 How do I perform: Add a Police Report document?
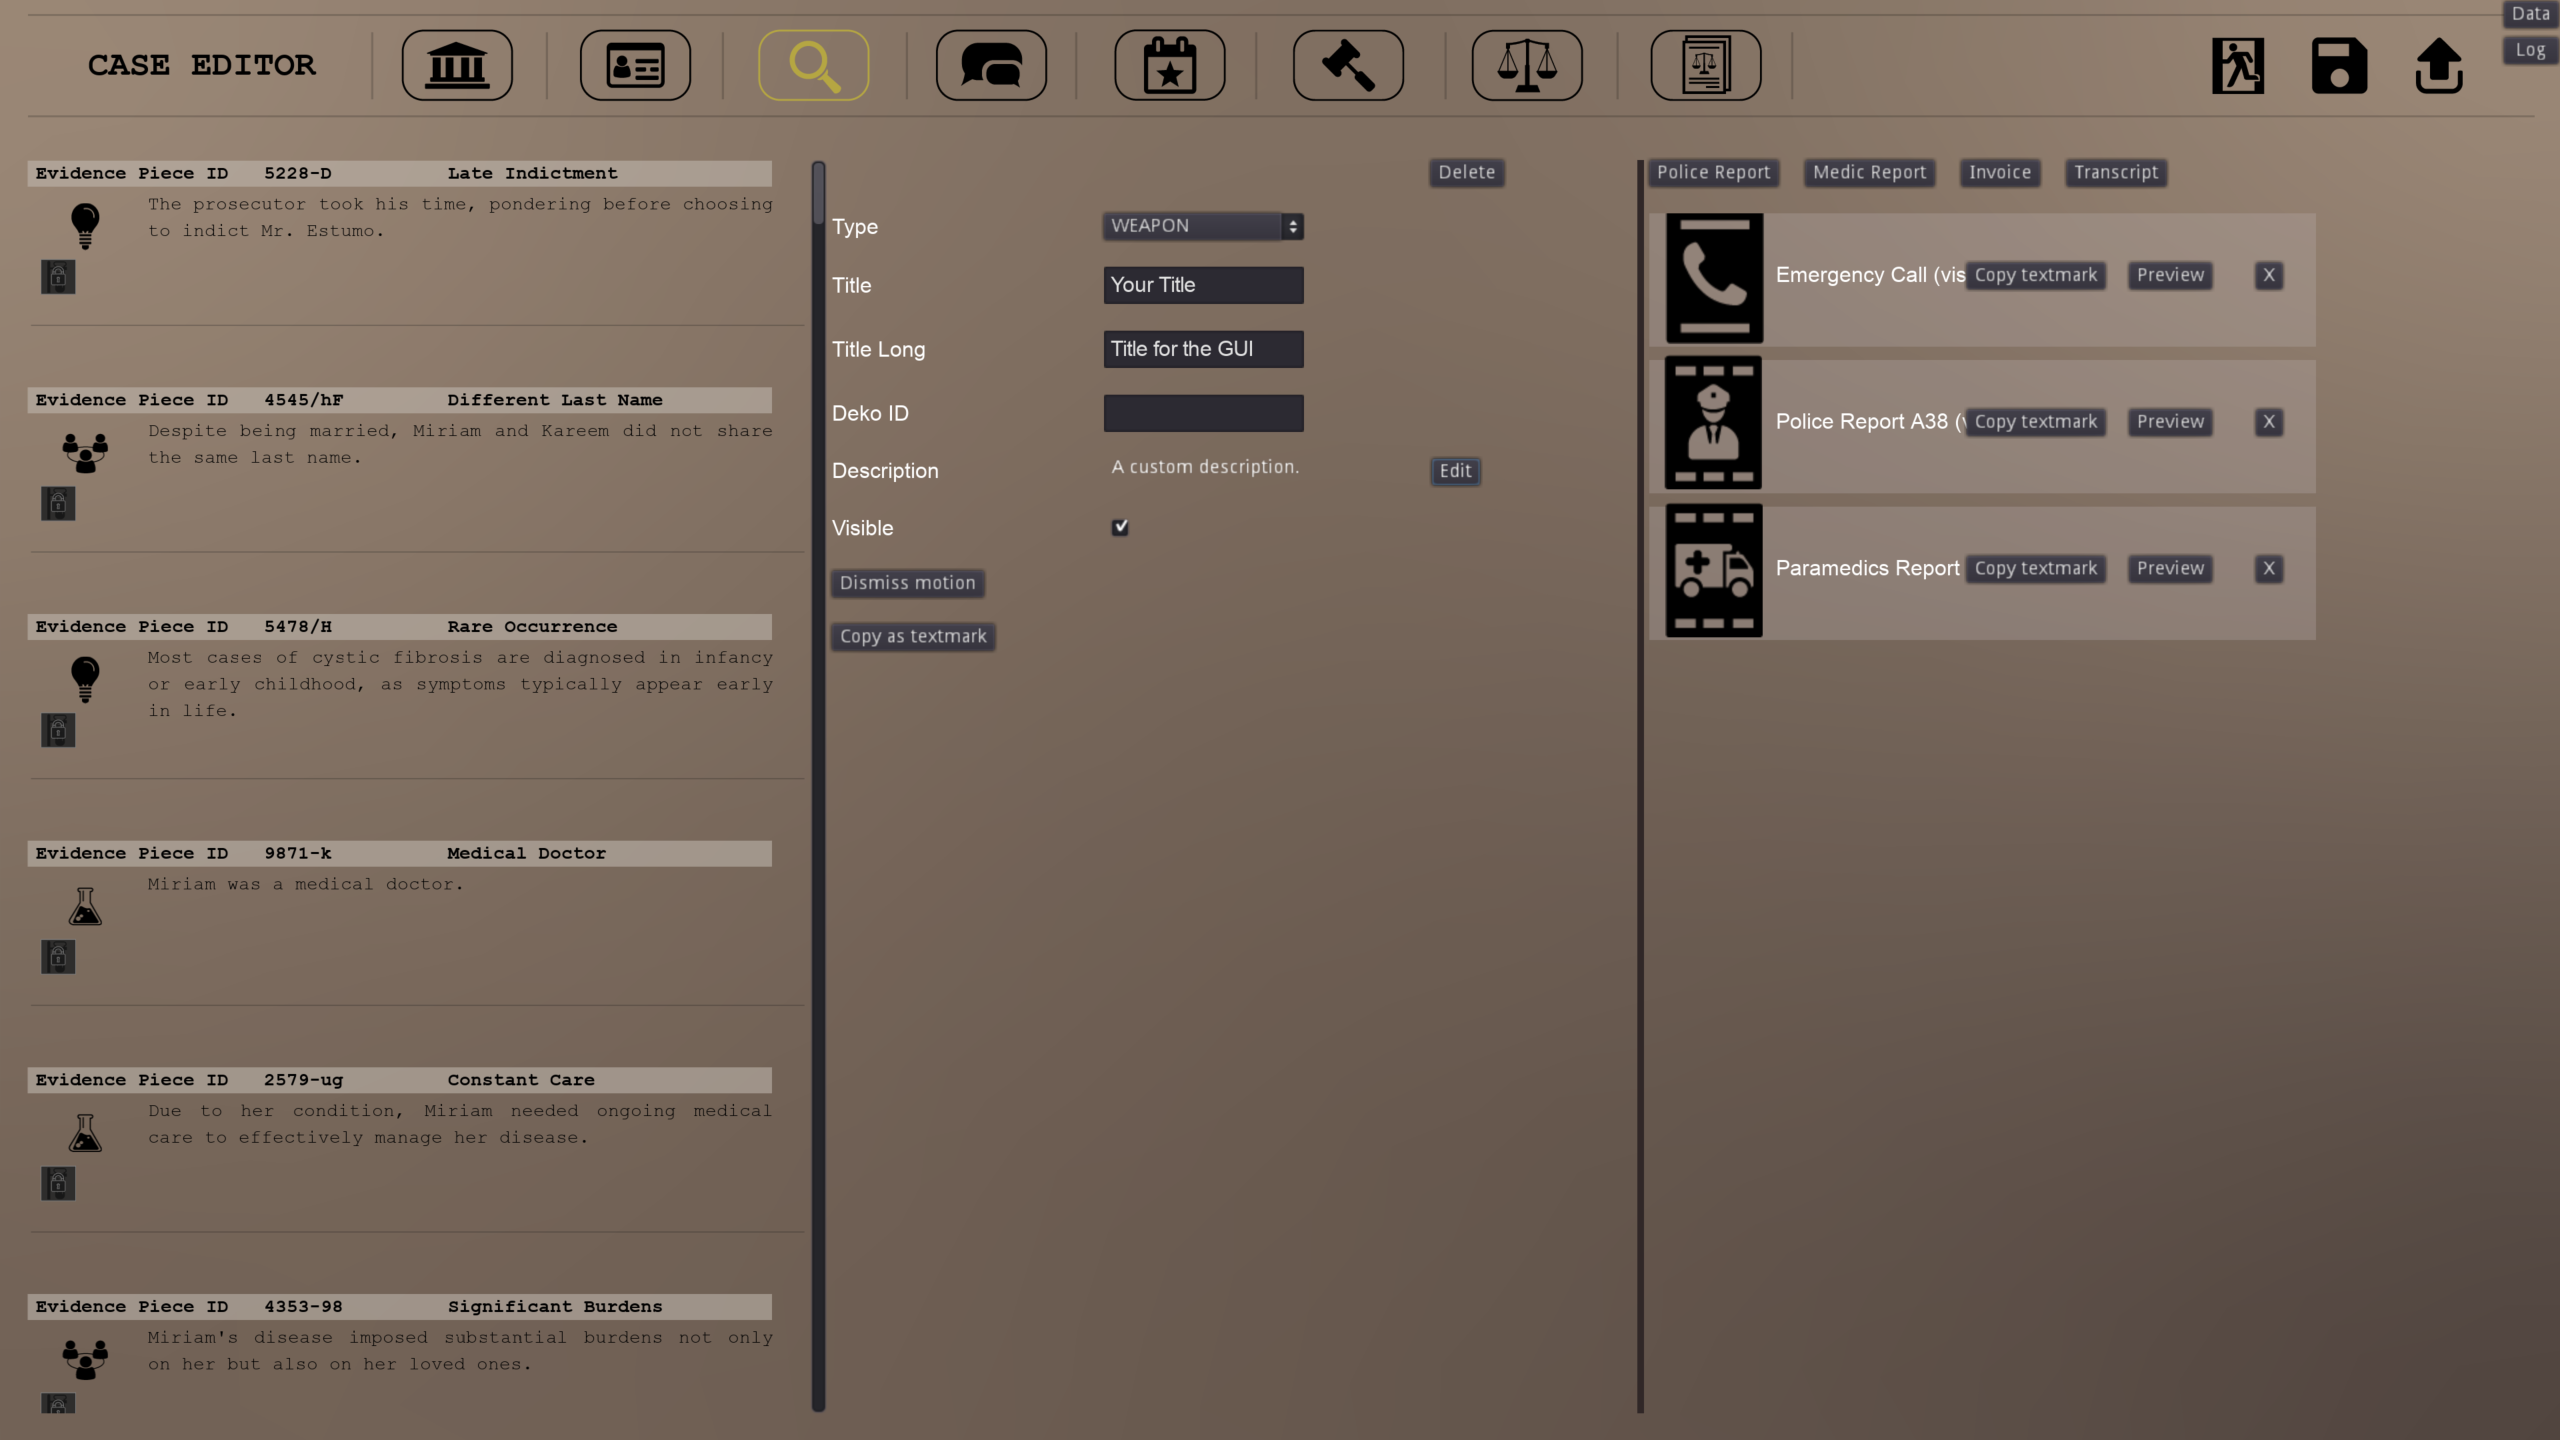[x=1713, y=172]
